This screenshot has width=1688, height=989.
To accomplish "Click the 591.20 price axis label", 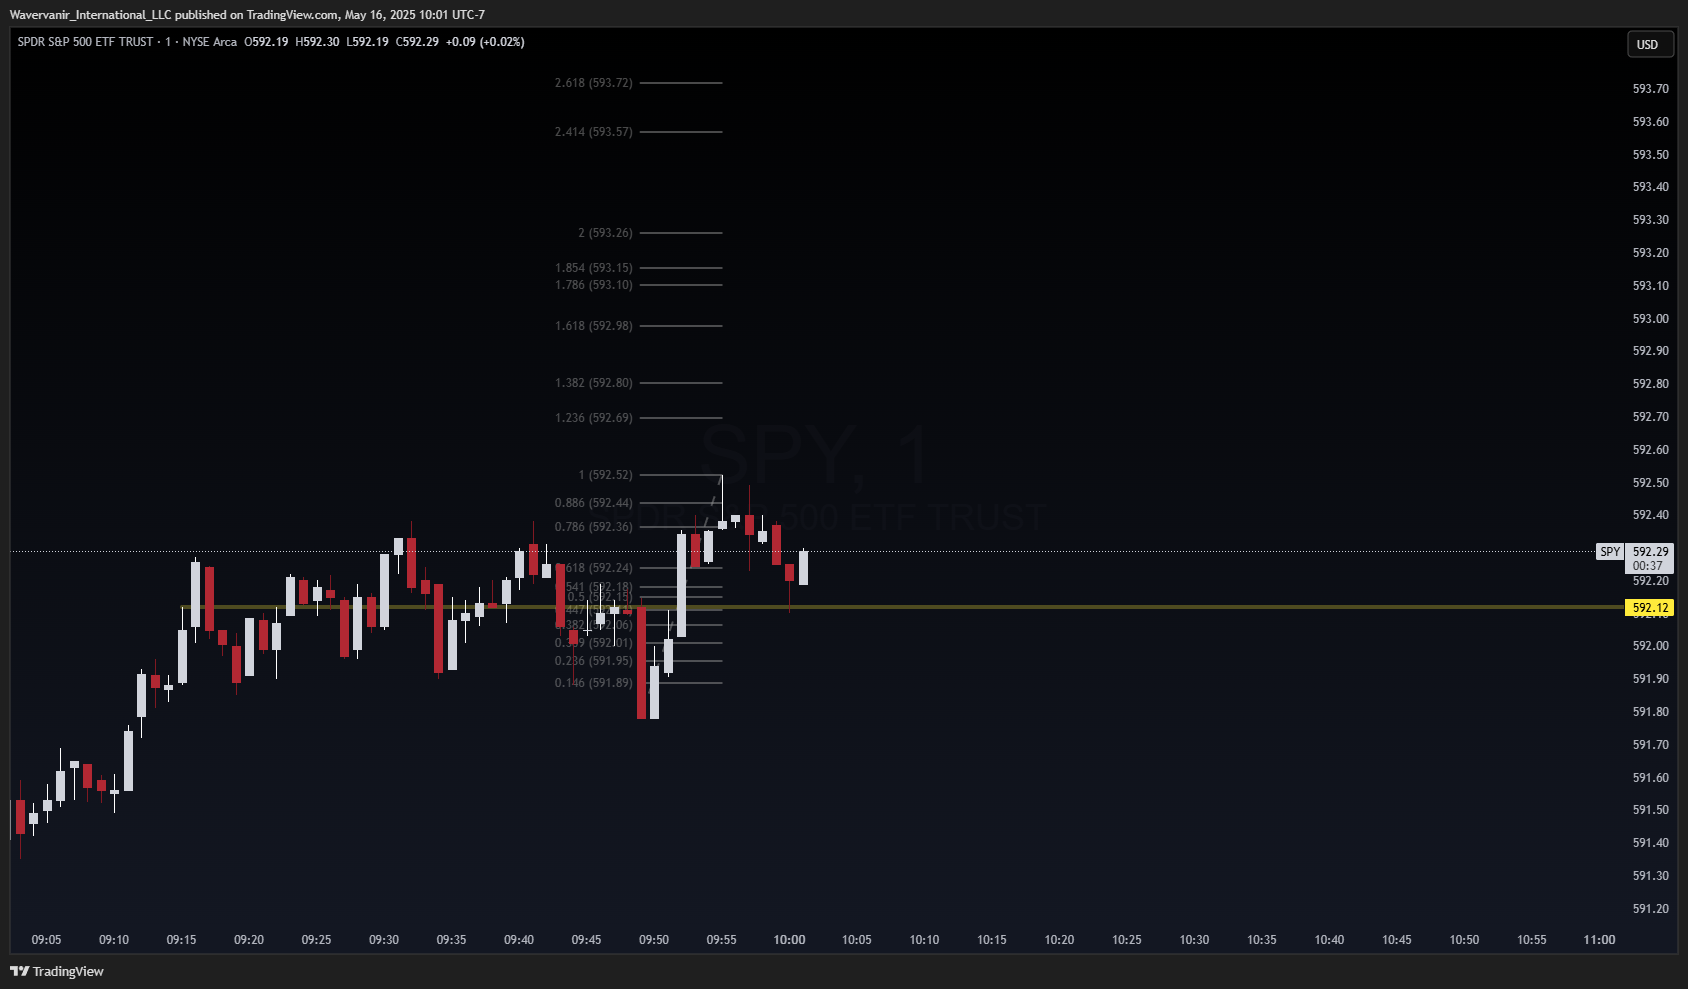I will (1650, 909).
